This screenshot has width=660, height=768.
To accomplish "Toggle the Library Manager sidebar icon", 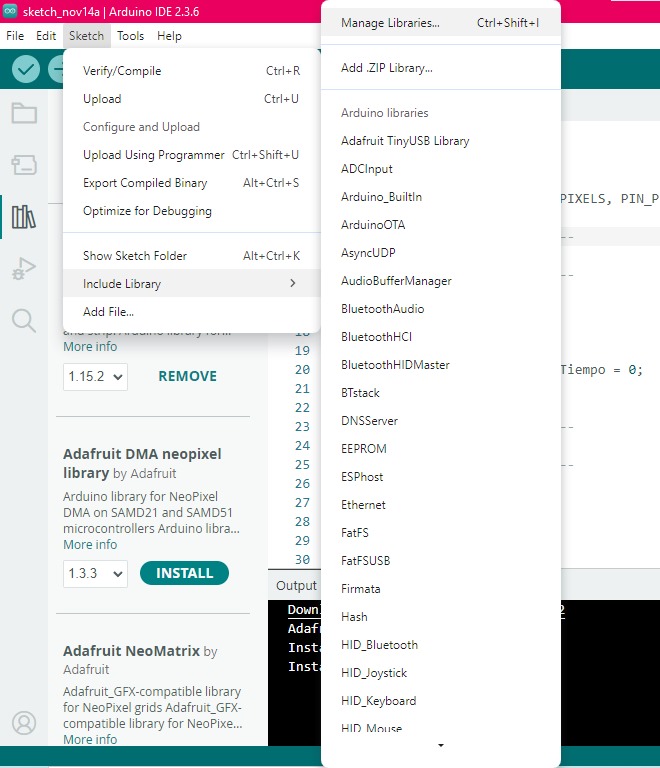I will click(x=24, y=216).
